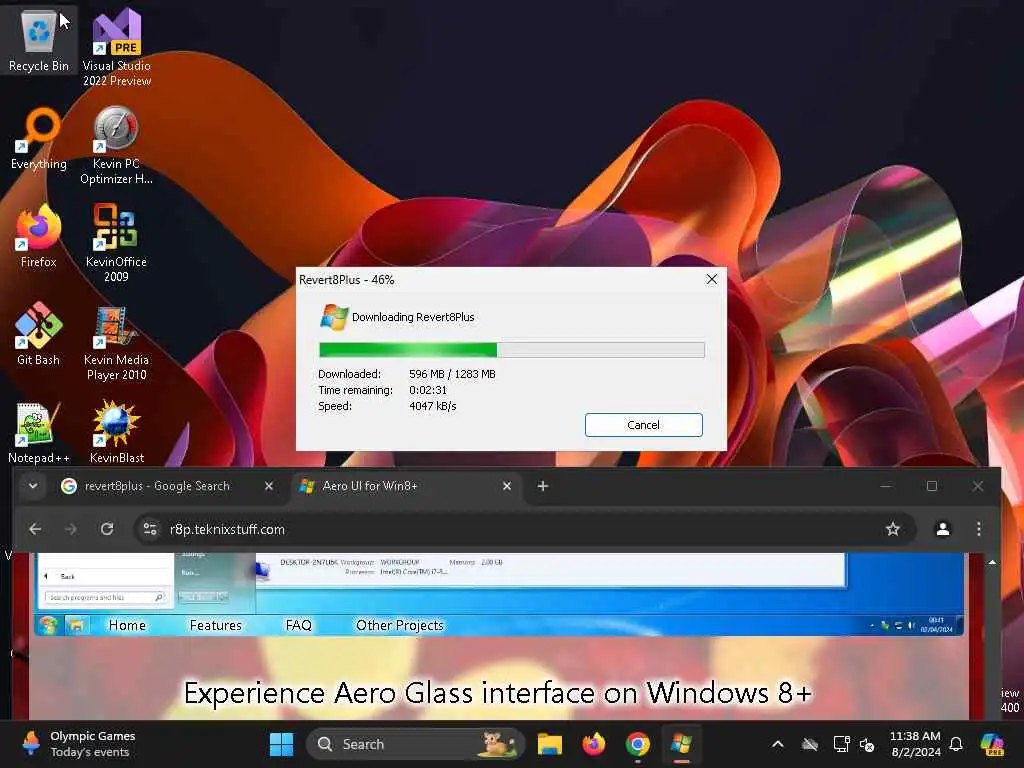The image size is (1024, 768).
Task: Open the muted volume tray icon
Action: pyautogui.click(x=867, y=744)
